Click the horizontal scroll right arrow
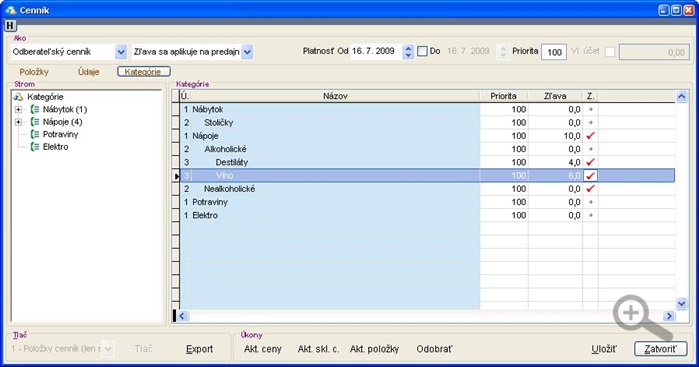 click(669, 316)
